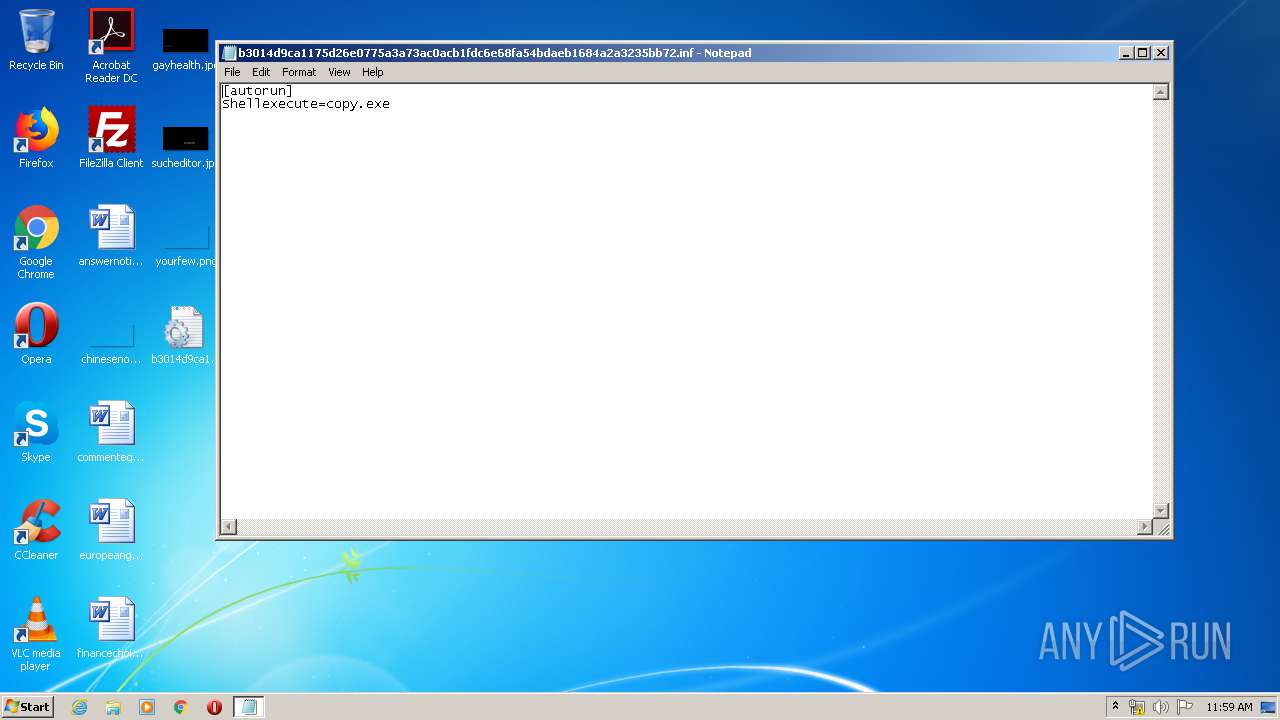1280x720 pixels.
Task: Open the Help menu in Notepad
Action: (373, 72)
